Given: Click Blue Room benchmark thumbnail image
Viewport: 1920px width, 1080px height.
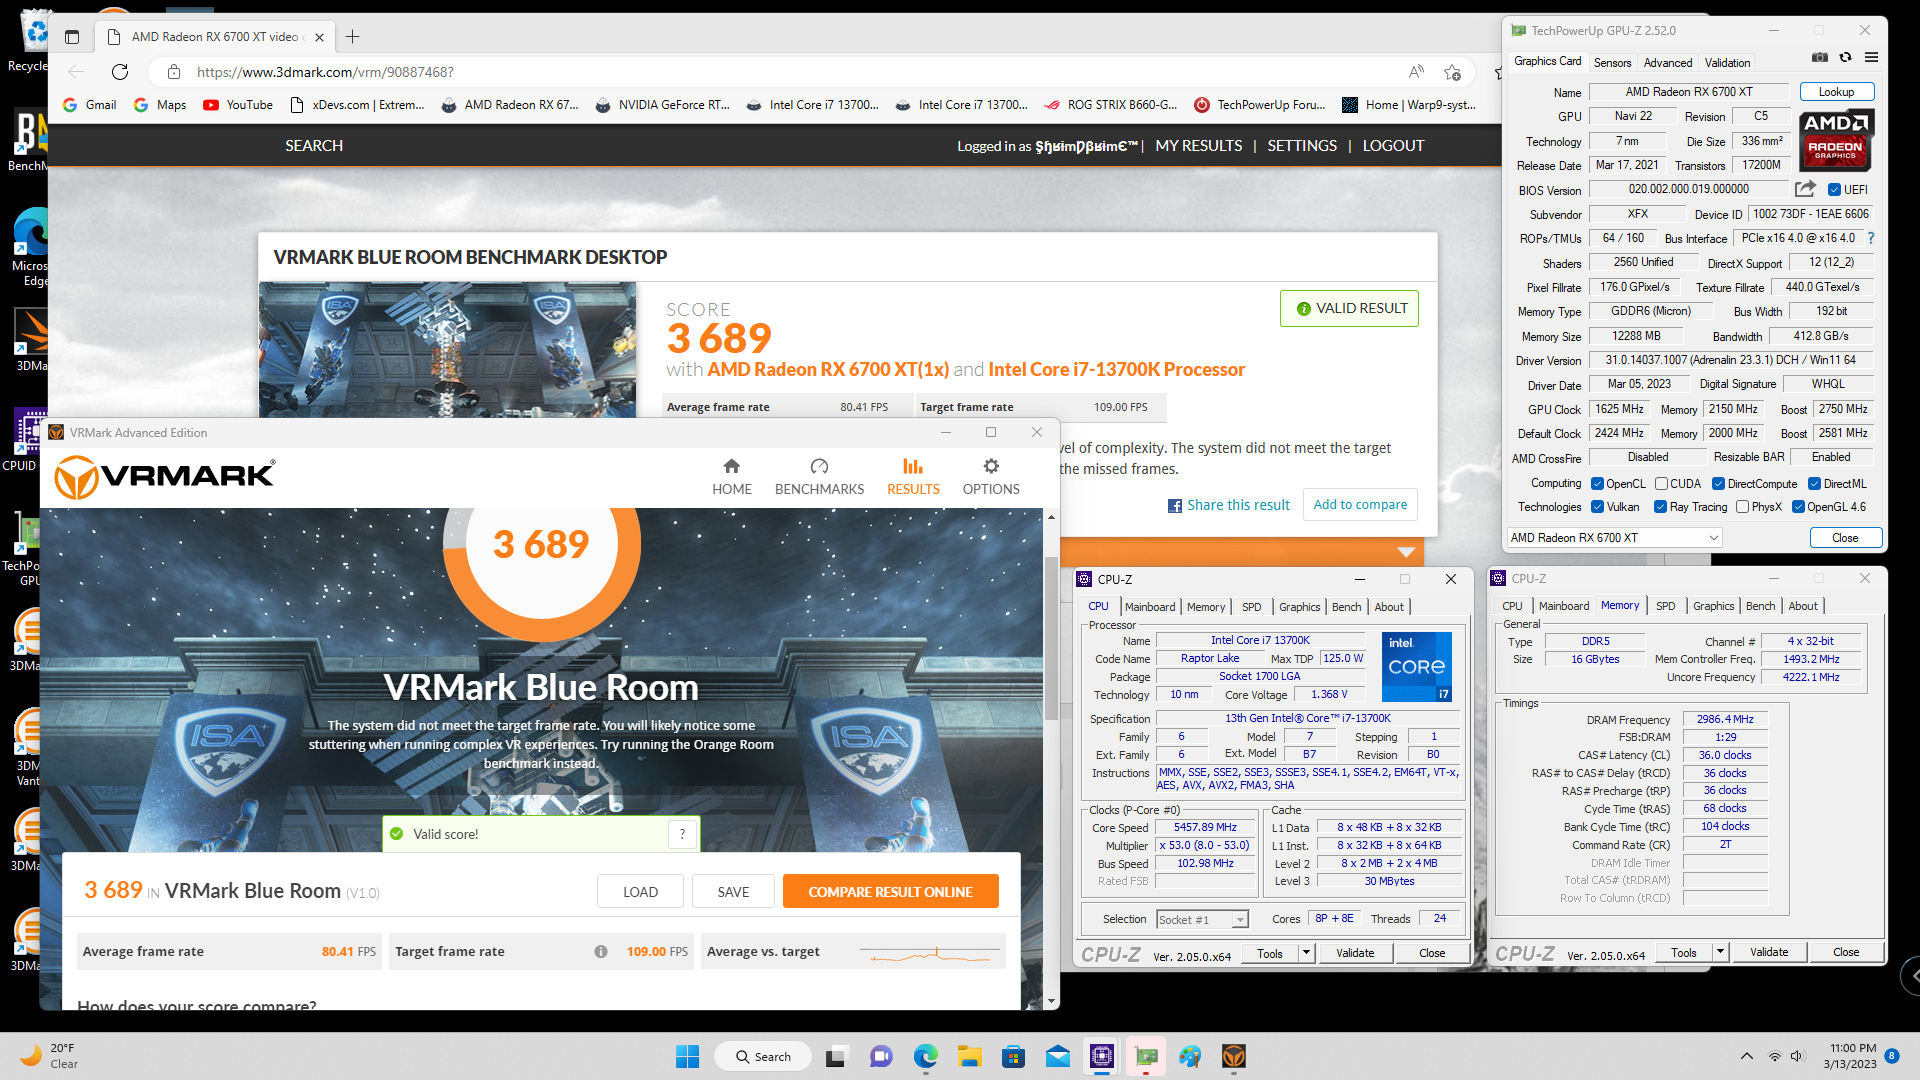Looking at the screenshot, I should [447, 348].
